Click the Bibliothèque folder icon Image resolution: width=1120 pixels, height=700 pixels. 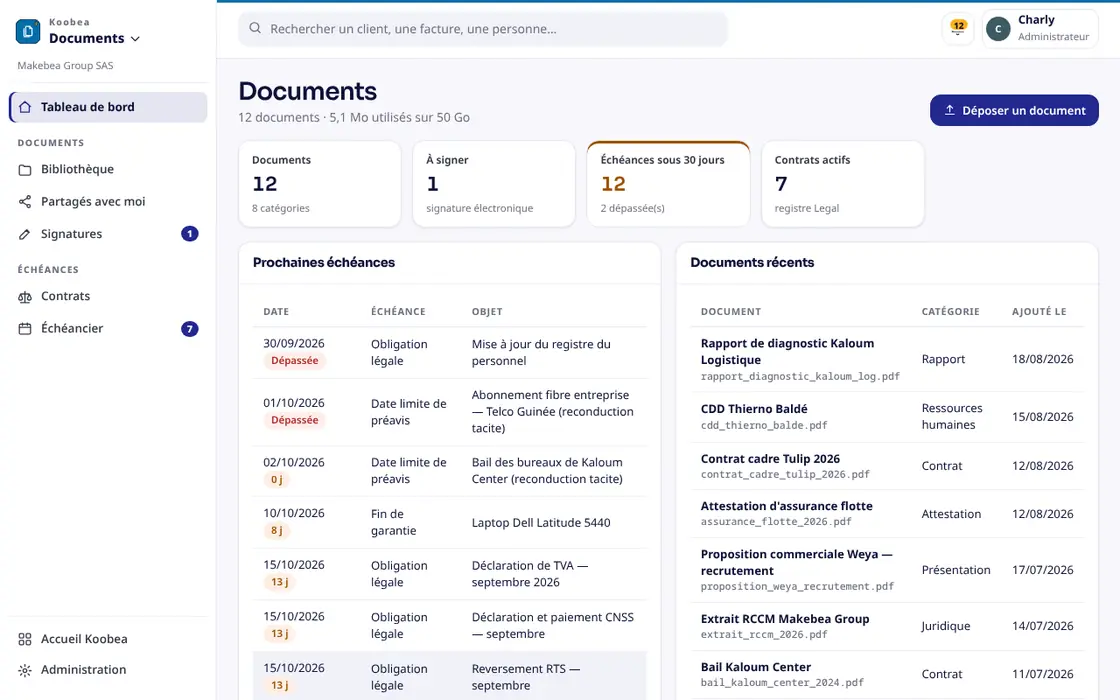point(25,170)
